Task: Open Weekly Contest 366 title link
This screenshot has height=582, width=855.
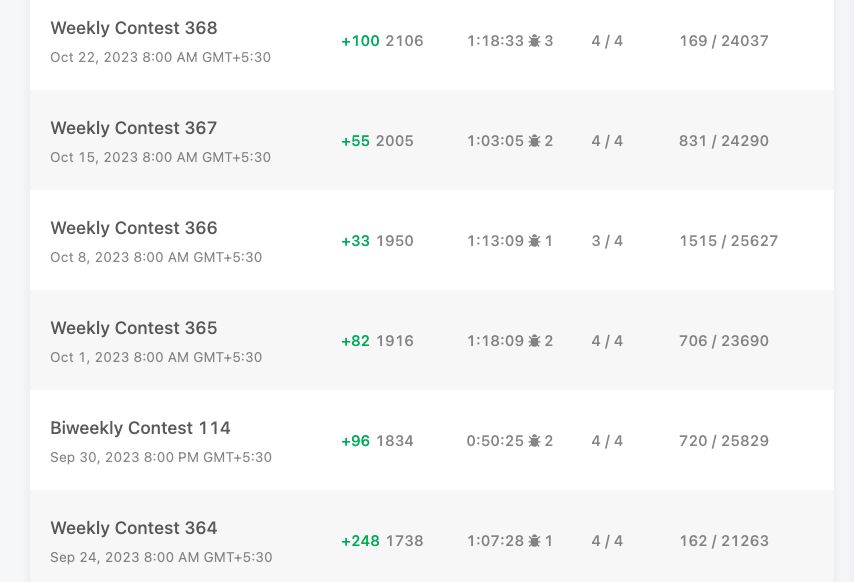Action: [x=134, y=227]
